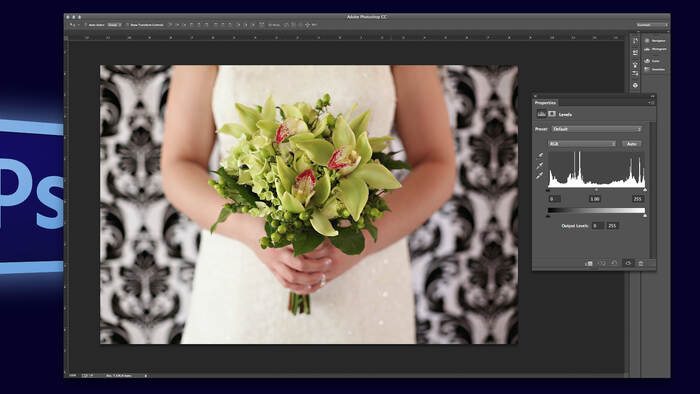This screenshot has height=394, width=700.
Task: Open the RGB channel dropdown
Action: pyautogui.click(x=582, y=144)
